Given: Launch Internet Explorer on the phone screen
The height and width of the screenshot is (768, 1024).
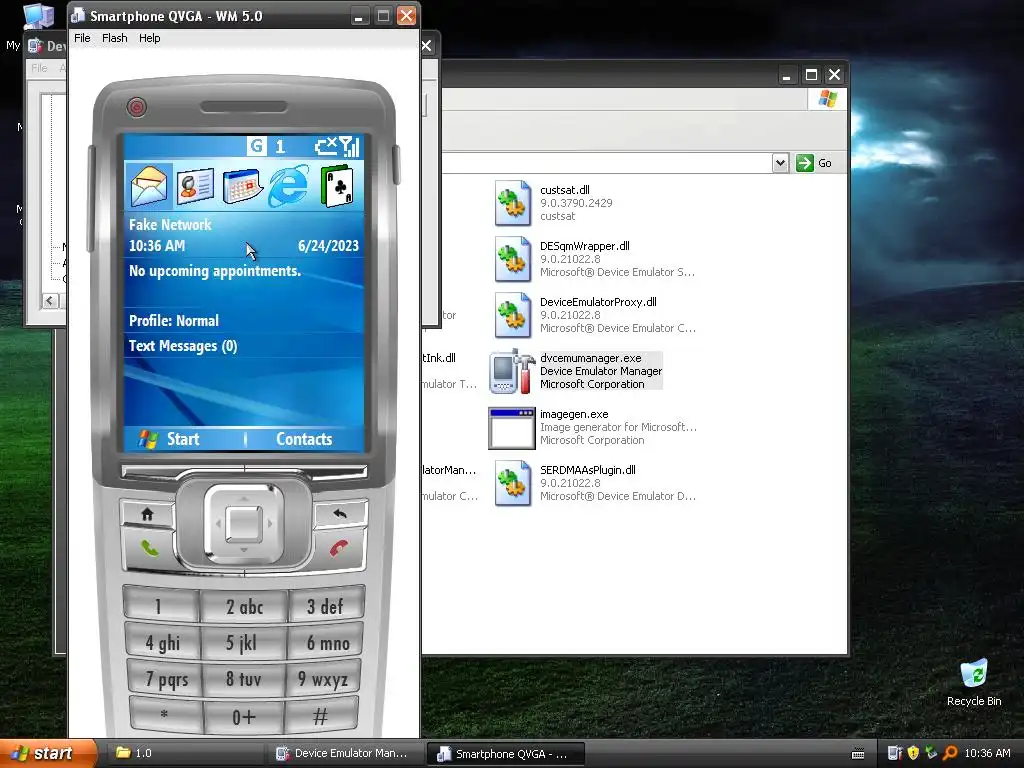Looking at the screenshot, I should pyautogui.click(x=288, y=186).
